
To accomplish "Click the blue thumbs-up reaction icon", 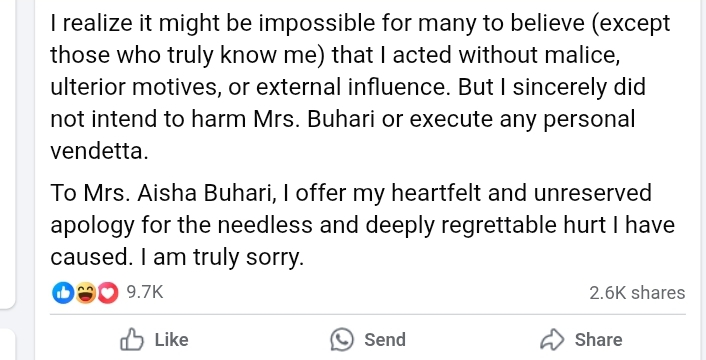I will [x=63, y=293].
